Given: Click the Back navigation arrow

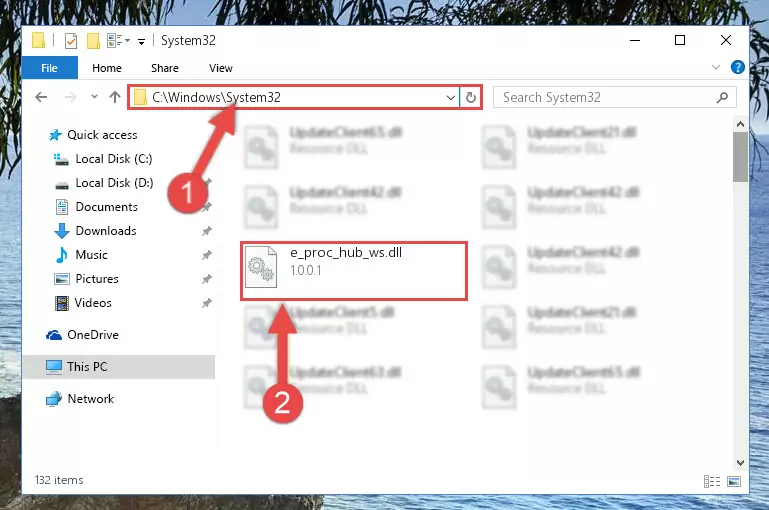Looking at the screenshot, I should [x=41, y=97].
